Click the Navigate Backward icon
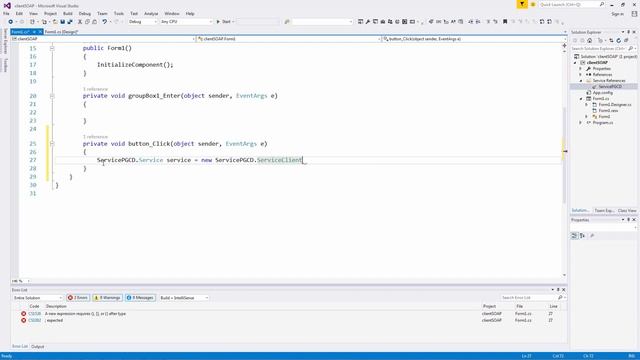Image resolution: width=640 pixels, height=360 pixels. coord(11,22)
